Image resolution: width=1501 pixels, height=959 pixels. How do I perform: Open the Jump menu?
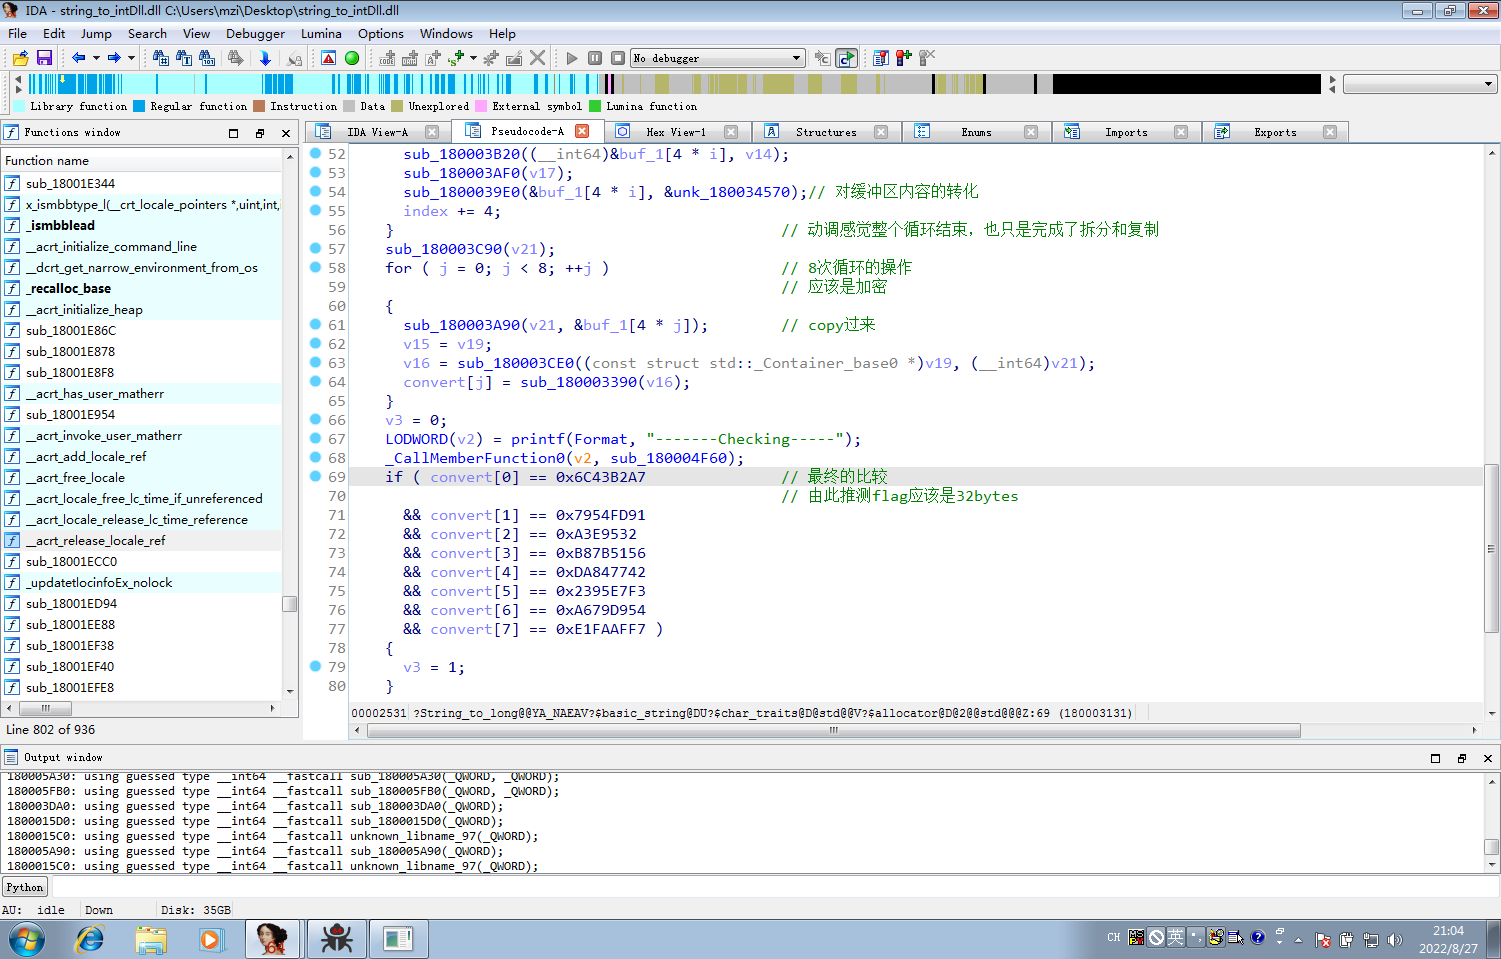pyautogui.click(x=96, y=33)
